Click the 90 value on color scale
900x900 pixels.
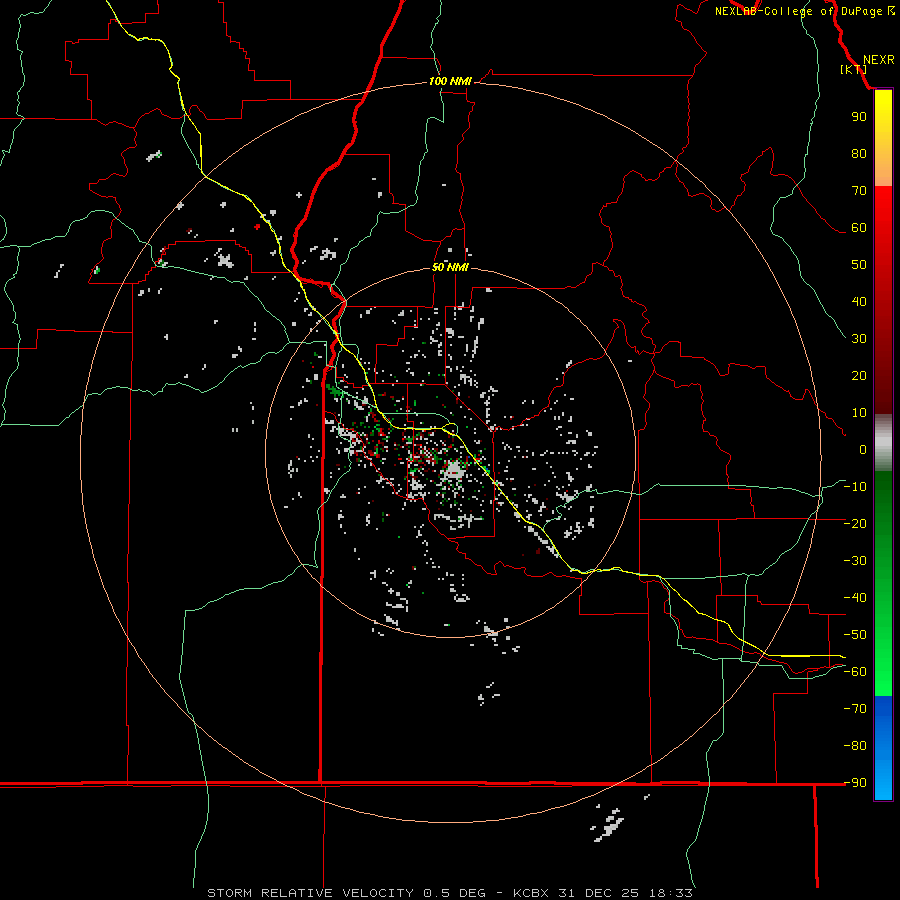pos(859,117)
